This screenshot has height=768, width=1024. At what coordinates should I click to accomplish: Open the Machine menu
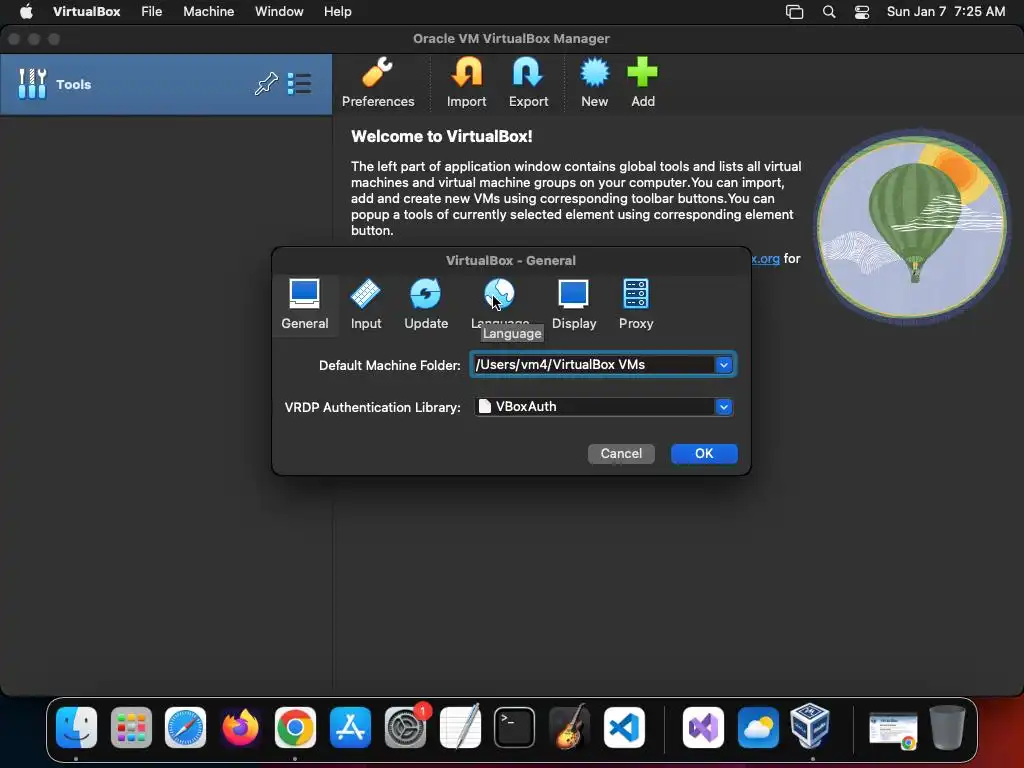(208, 12)
